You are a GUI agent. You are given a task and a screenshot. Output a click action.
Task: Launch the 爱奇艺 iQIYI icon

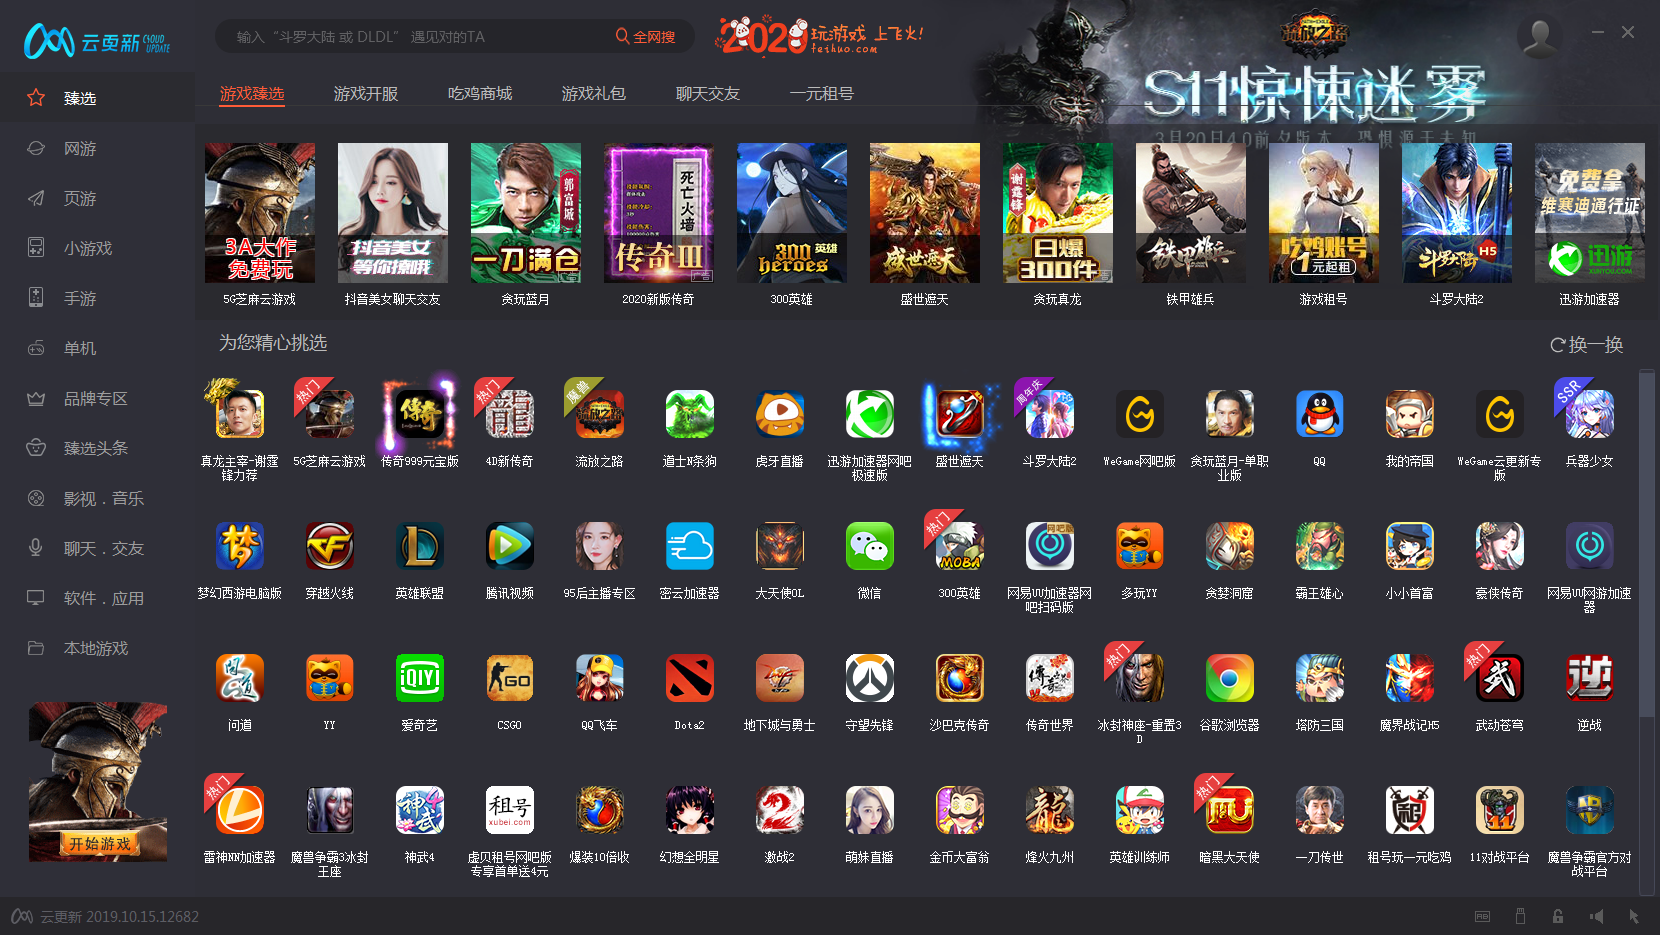click(419, 679)
